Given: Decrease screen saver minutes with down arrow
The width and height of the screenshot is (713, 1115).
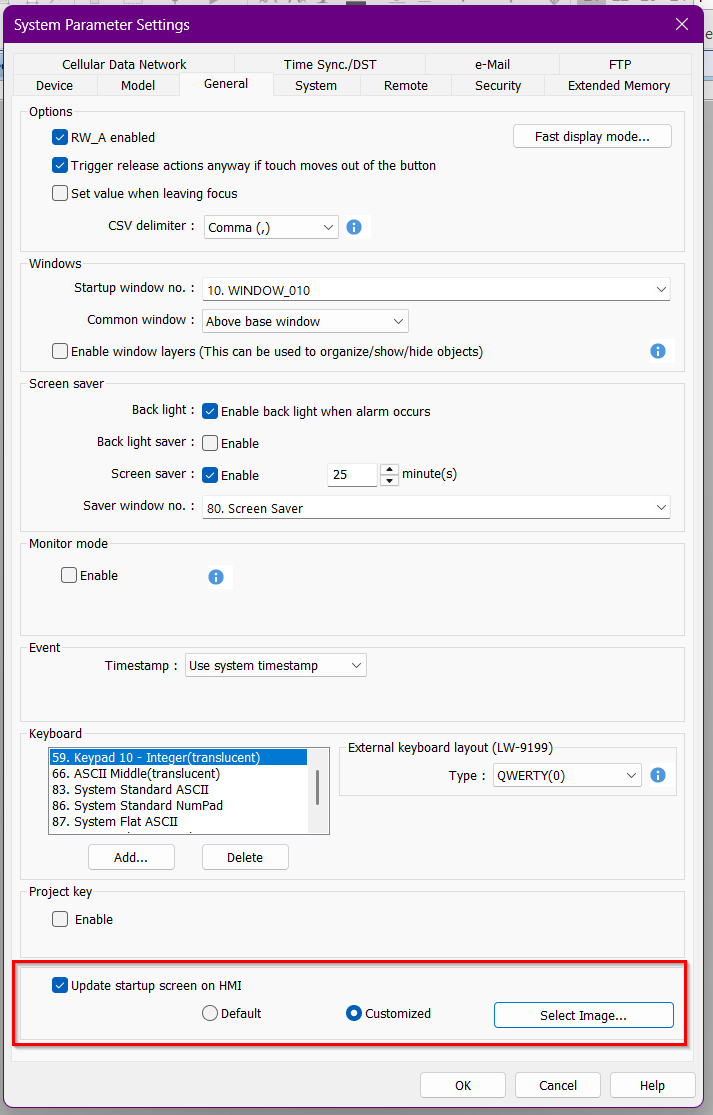Looking at the screenshot, I should [x=389, y=480].
